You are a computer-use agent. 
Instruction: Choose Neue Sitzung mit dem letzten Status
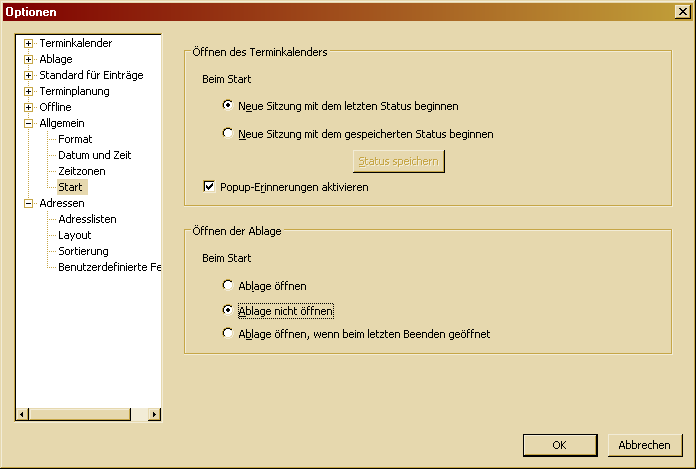pyautogui.click(x=229, y=104)
